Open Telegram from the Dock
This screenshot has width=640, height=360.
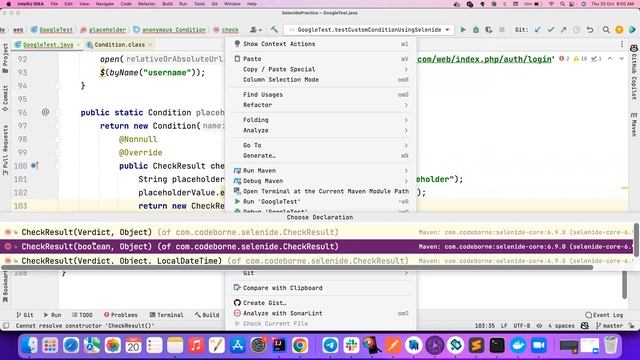click(330, 345)
